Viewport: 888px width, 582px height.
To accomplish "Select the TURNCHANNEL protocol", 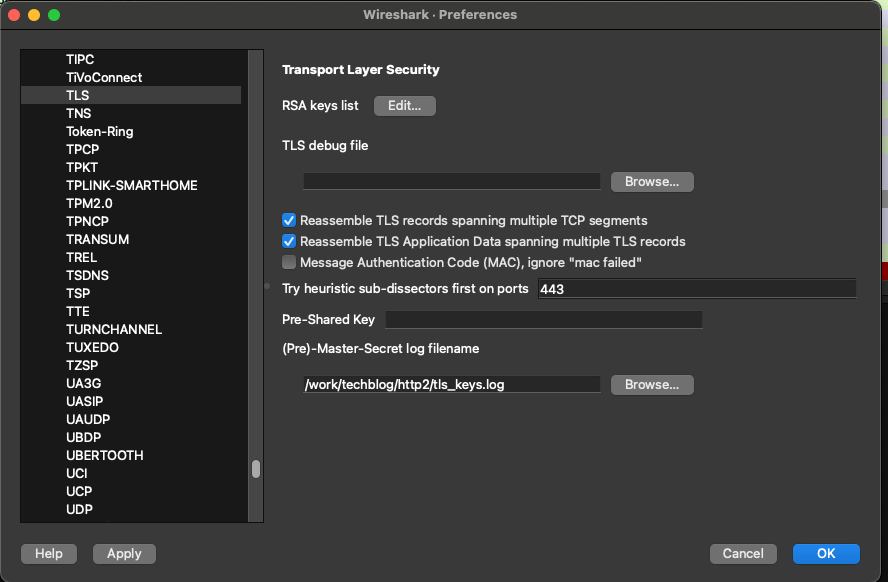I will [x=114, y=330].
